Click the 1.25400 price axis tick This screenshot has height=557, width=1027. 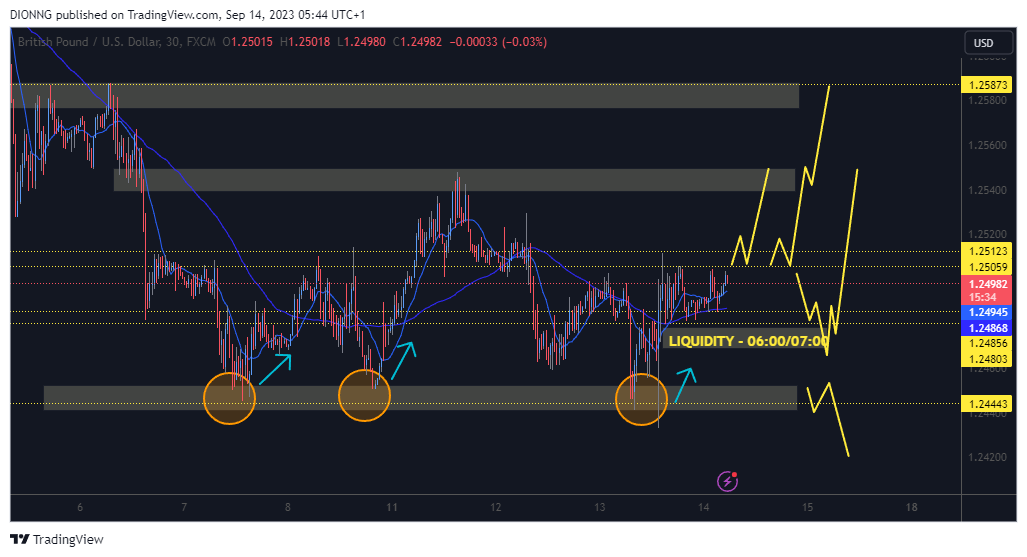click(x=987, y=190)
